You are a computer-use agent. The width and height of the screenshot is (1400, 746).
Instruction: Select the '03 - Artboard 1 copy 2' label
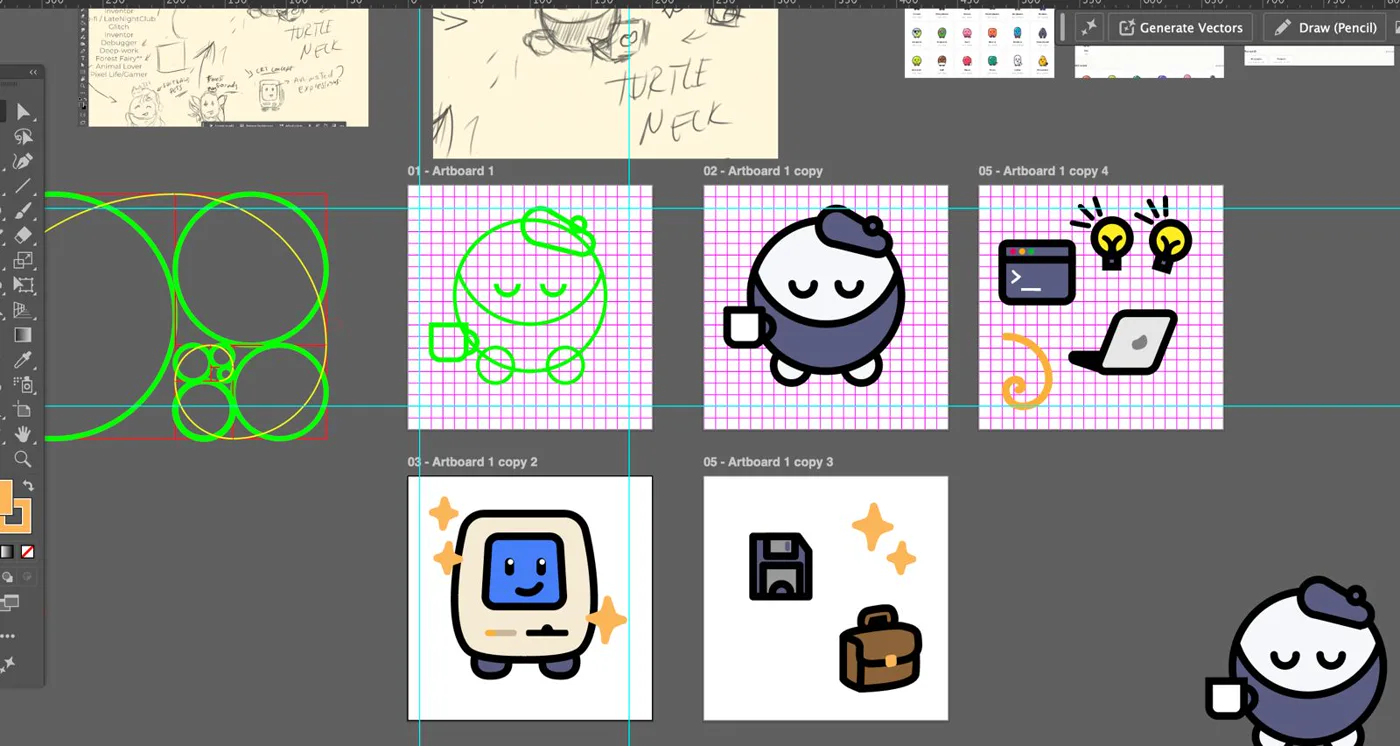click(x=473, y=462)
